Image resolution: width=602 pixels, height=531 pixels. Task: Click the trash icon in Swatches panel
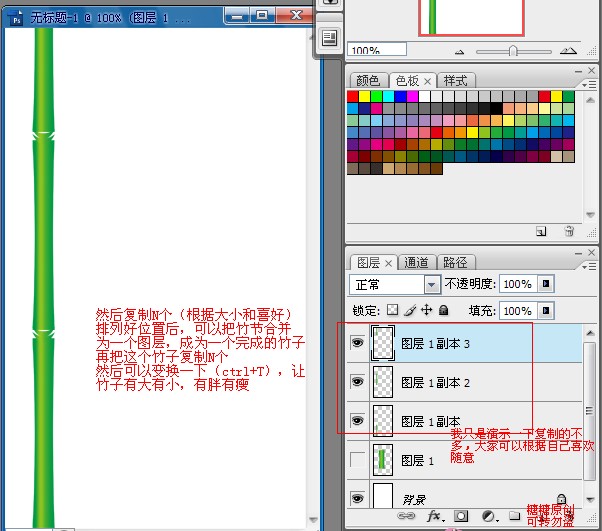coord(569,231)
